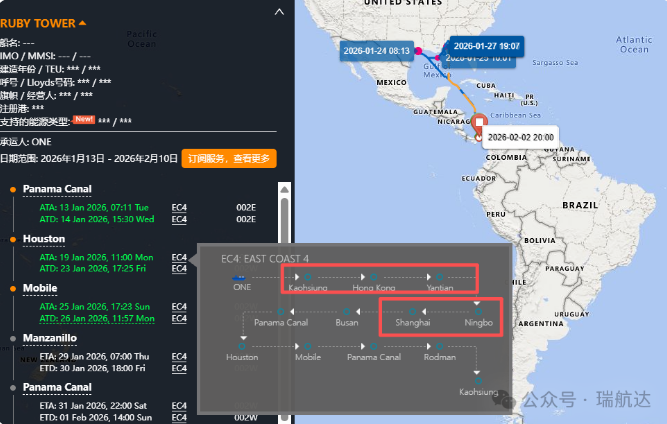The image size is (667, 424).
Task: Select Panama Canal first port entry
Action: coord(57,190)
